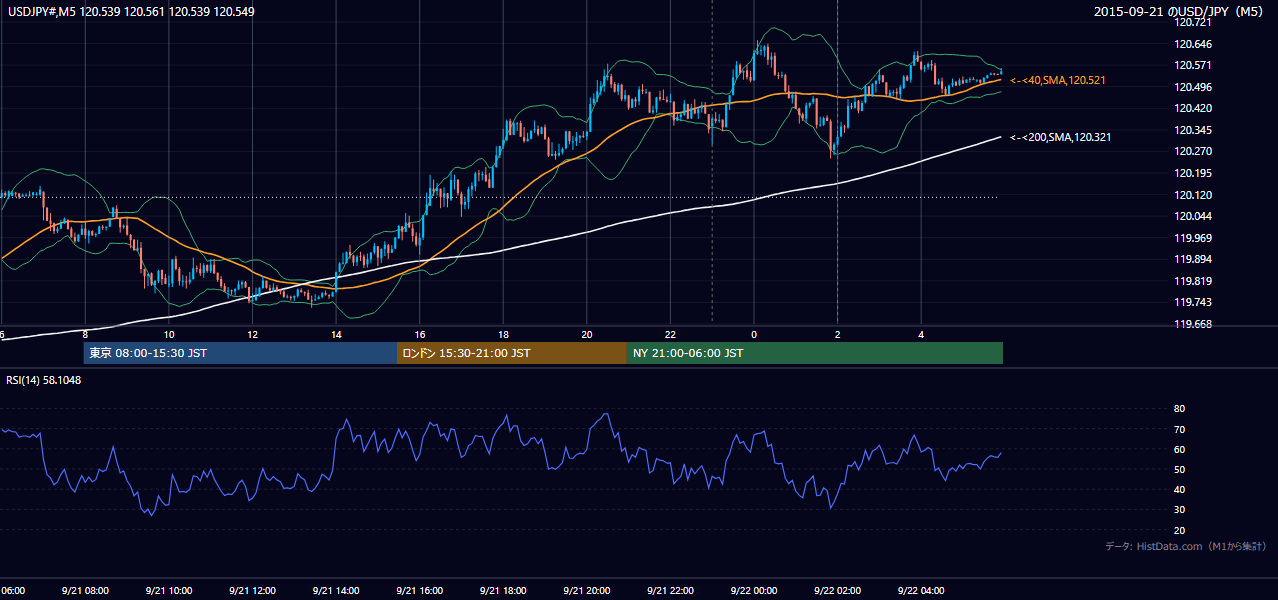Click the RSI(14) 58.1048 indicator label
This screenshot has height=600, width=1278.
pos(44,380)
